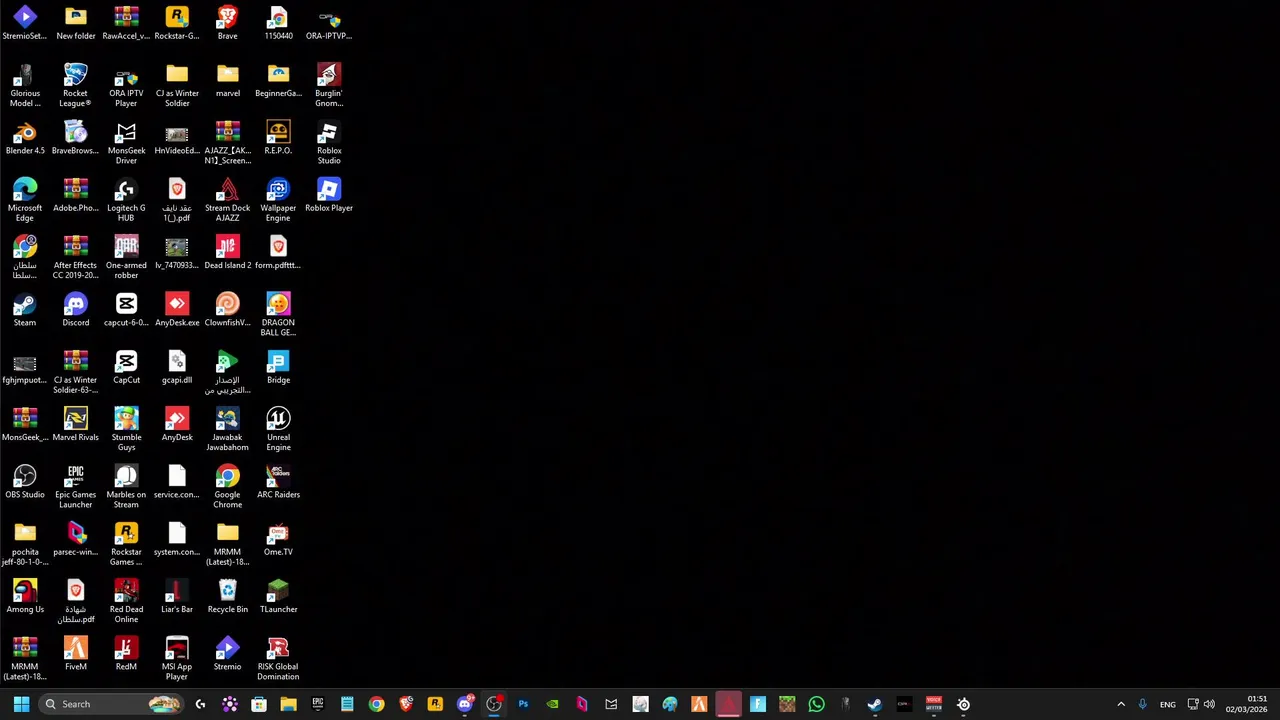This screenshot has height=720, width=1280.
Task: Select the Steam desktop shortcut
Action: coord(25,310)
